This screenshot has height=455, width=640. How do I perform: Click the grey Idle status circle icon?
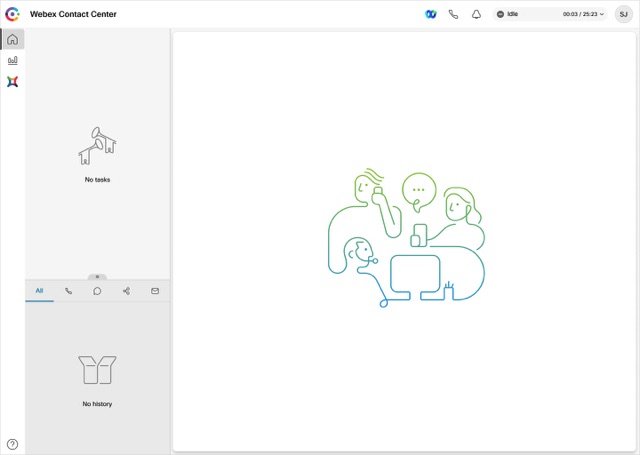click(500, 14)
